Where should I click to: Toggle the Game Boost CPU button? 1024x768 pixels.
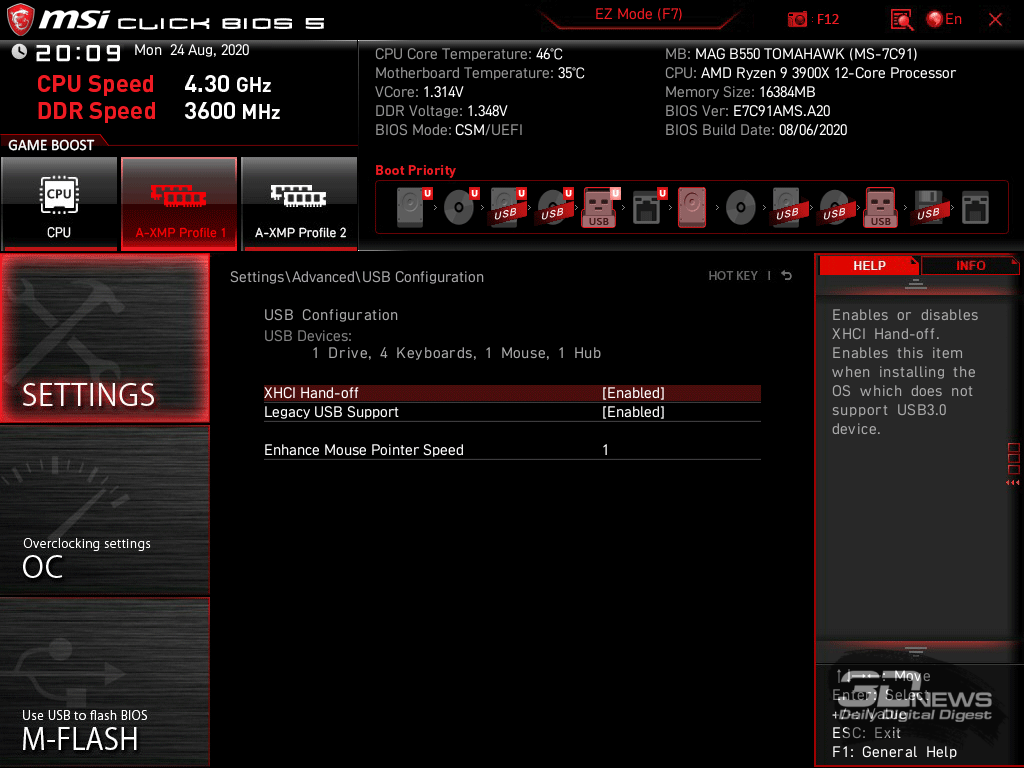coord(59,203)
